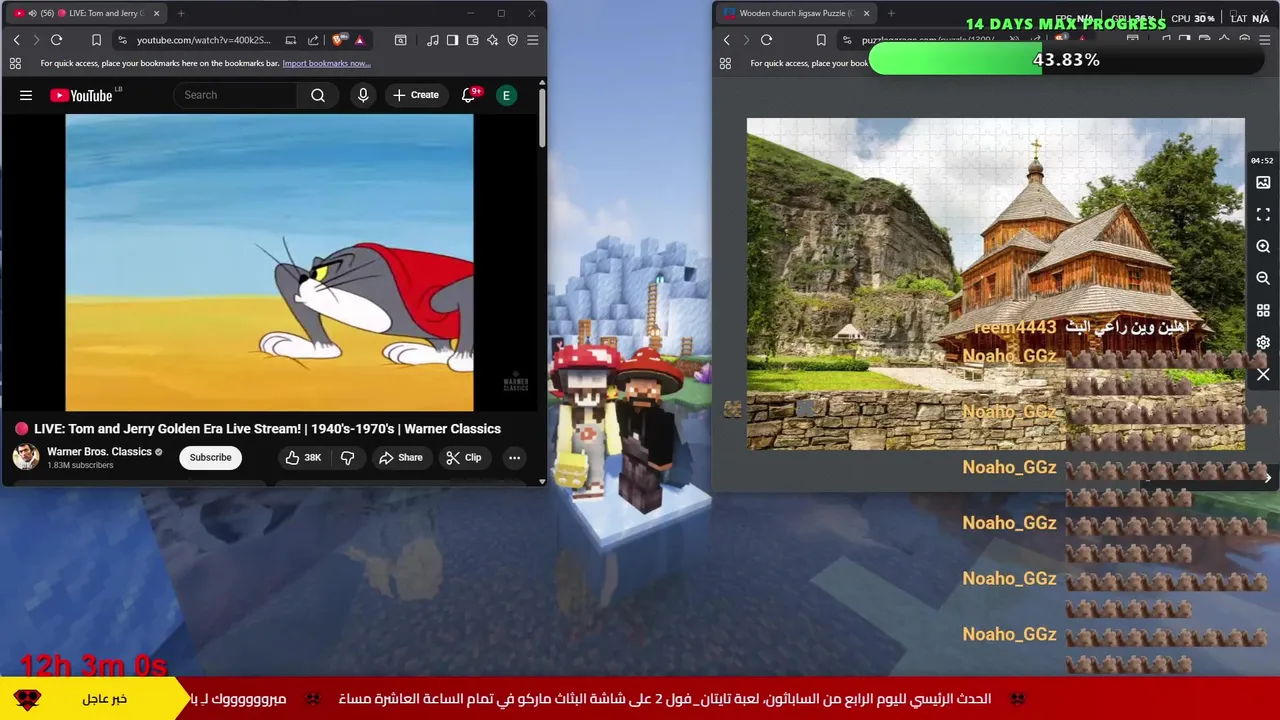This screenshot has width=1280, height=720.
Task: Toggle puzzle fullscreen mode
Action: click(1263, 215)
